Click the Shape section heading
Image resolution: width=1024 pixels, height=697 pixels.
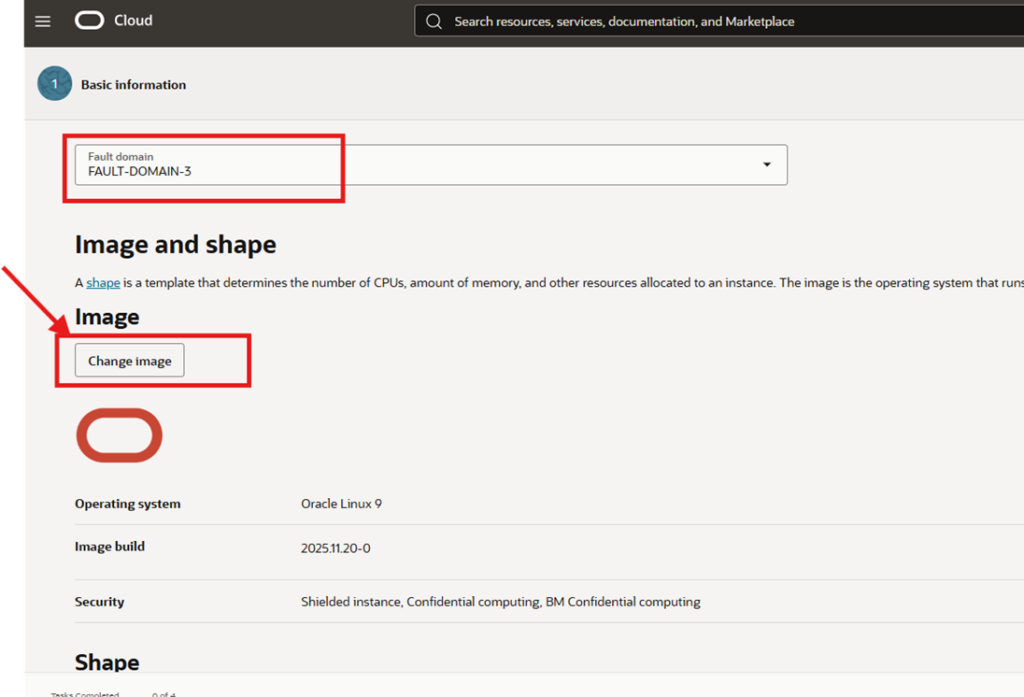click(x=107, y=662)
